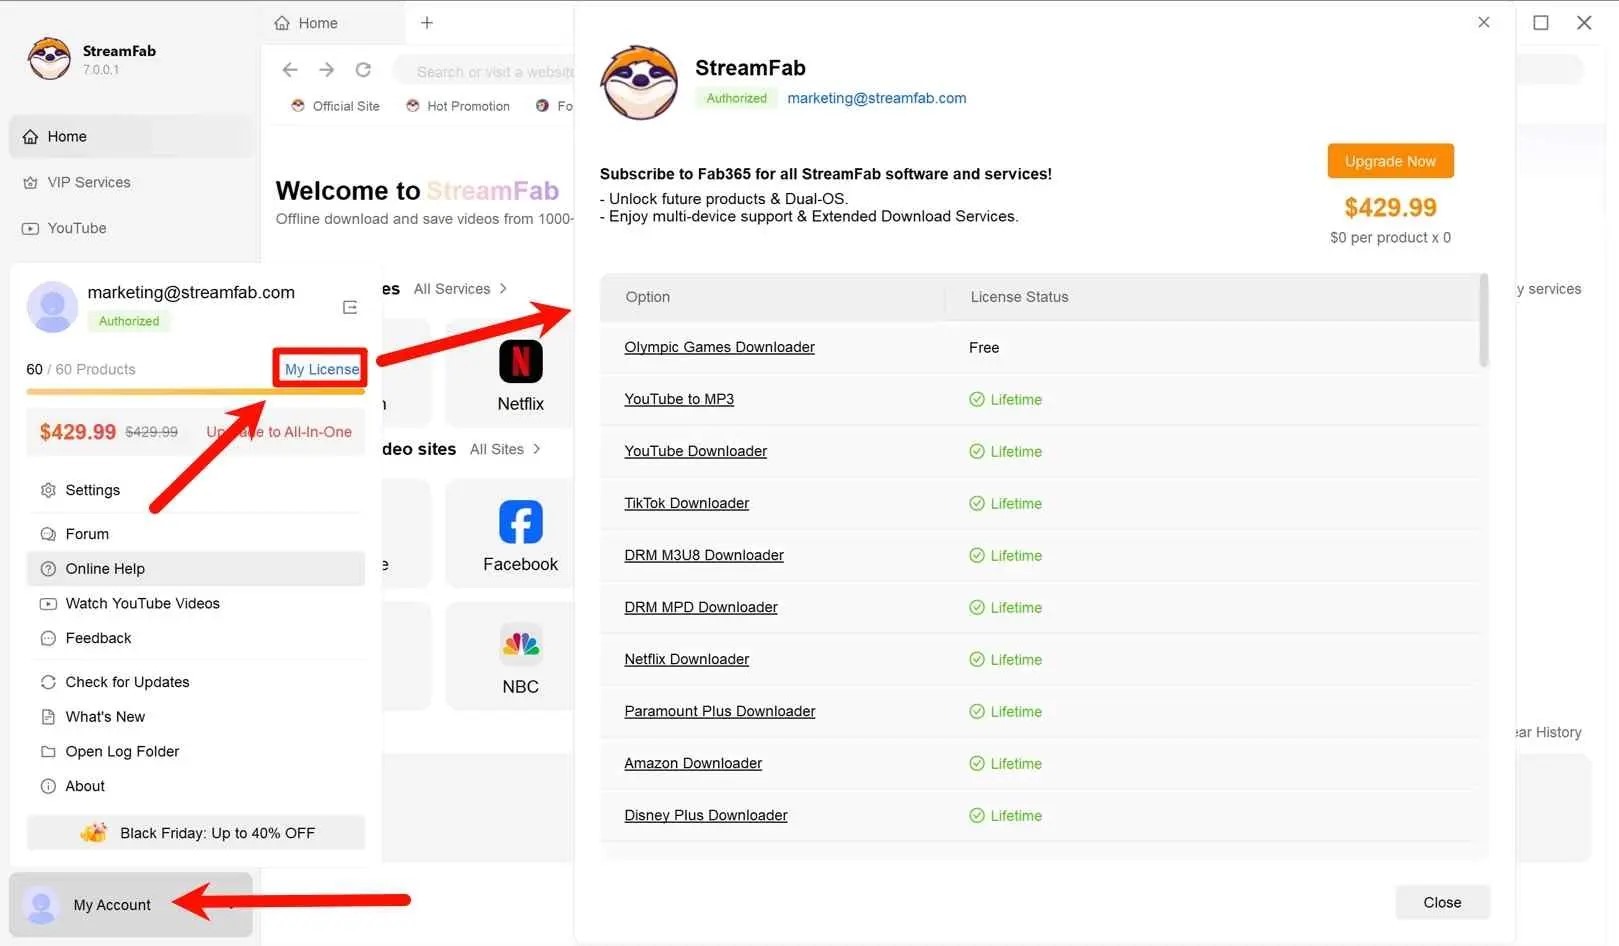Open Settings from the account menu
The width and height of the screenshot is (1619, 946).
click(x=92, y=490)
